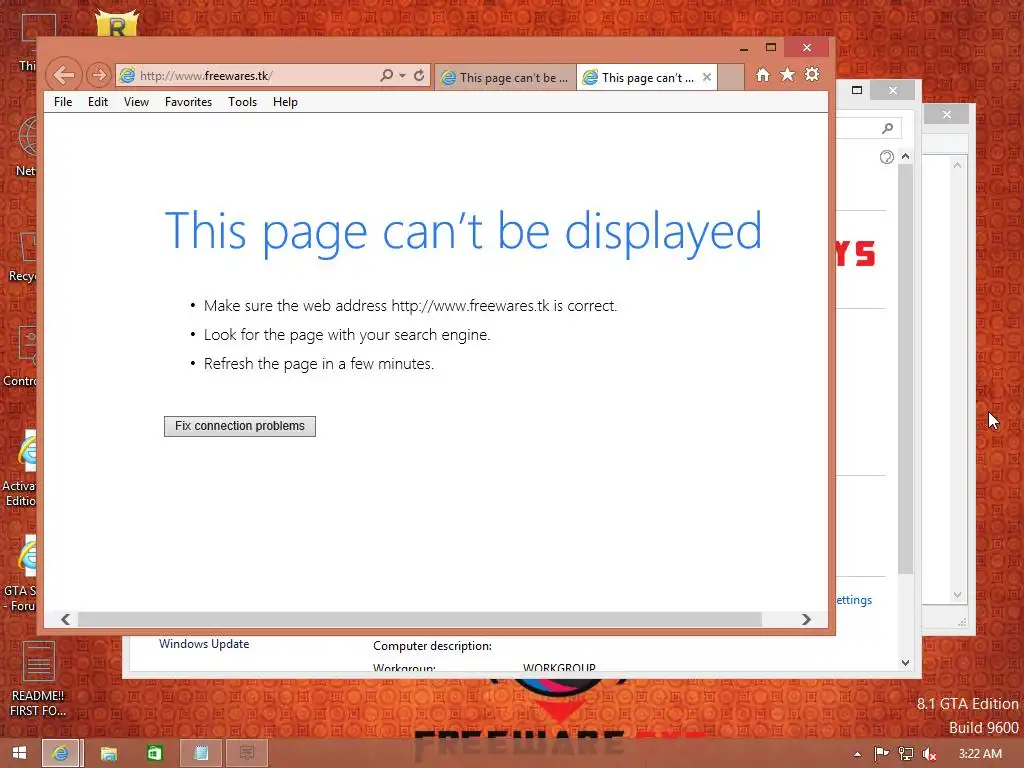This screenshot has height=768, width=1024.
Task: Open the Edit menu
Action: (98, 102)
